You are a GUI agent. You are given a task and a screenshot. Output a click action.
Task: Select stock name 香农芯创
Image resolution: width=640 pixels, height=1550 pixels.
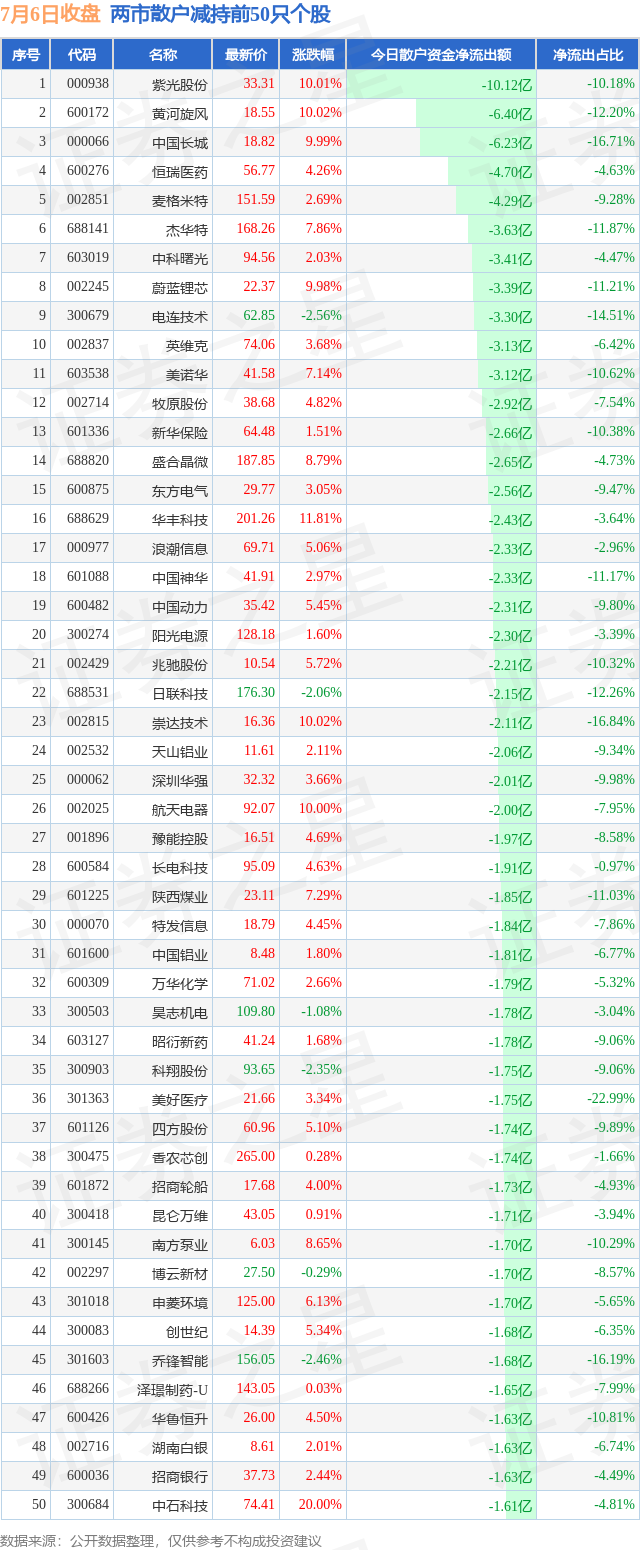(x=180, y=1157)
